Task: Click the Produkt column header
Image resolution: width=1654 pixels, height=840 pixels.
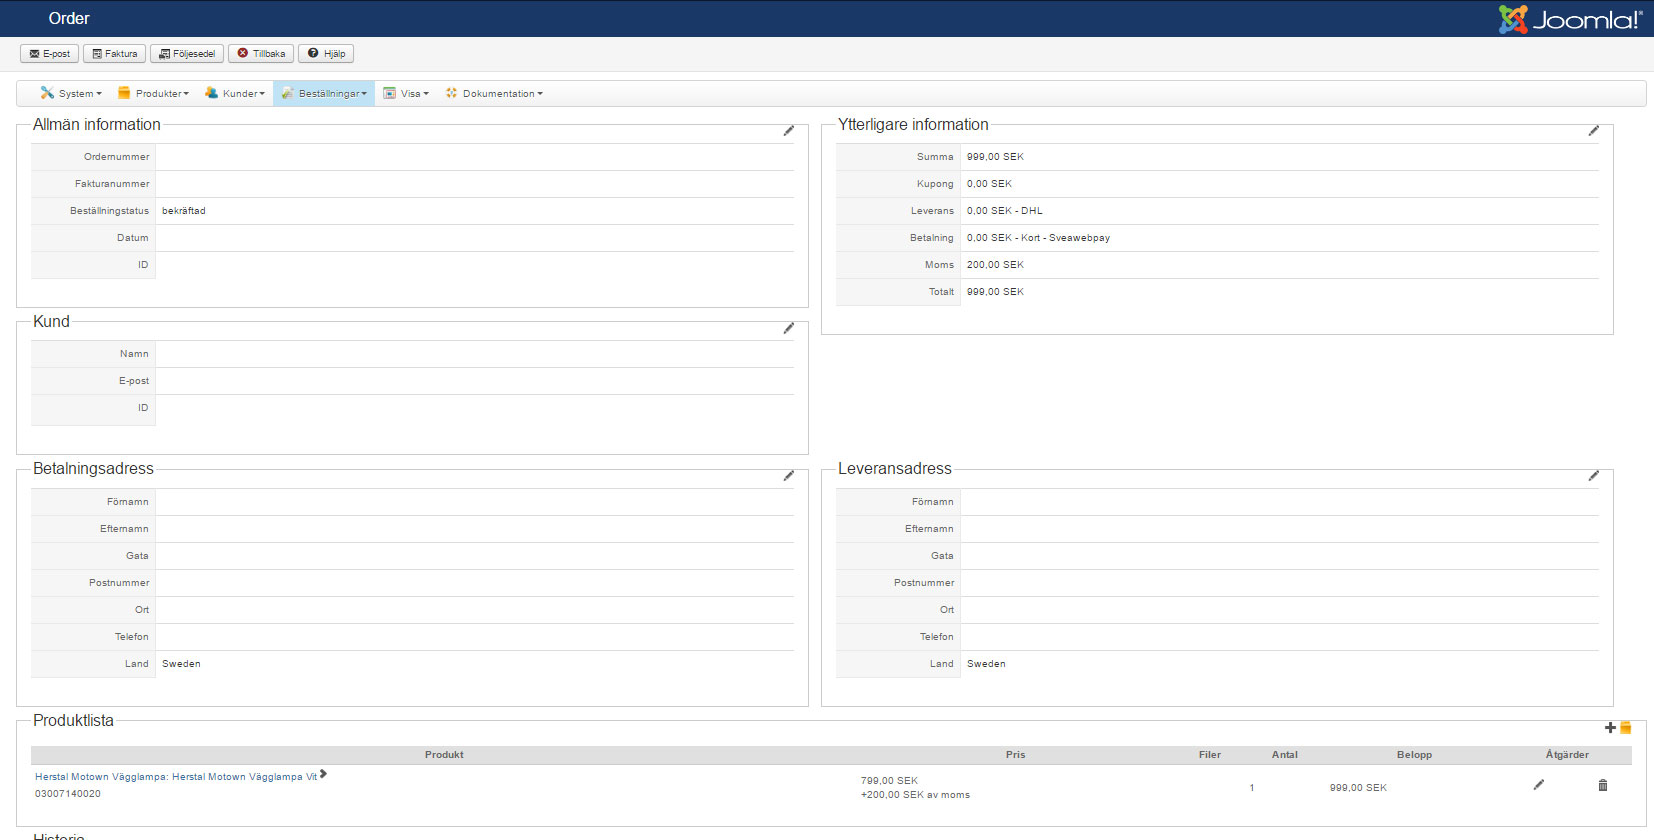Action: (444, 755)
